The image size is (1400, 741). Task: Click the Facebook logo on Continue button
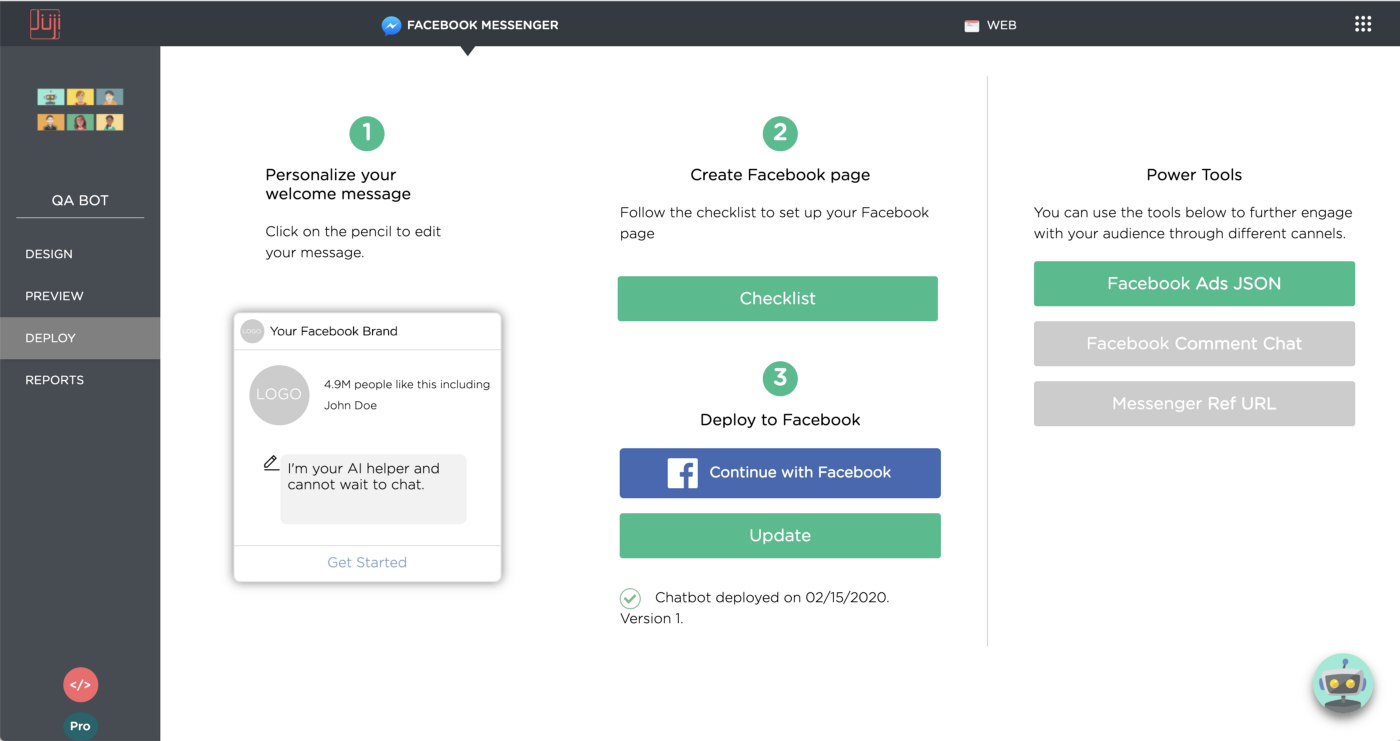click(x=683, y=473)
